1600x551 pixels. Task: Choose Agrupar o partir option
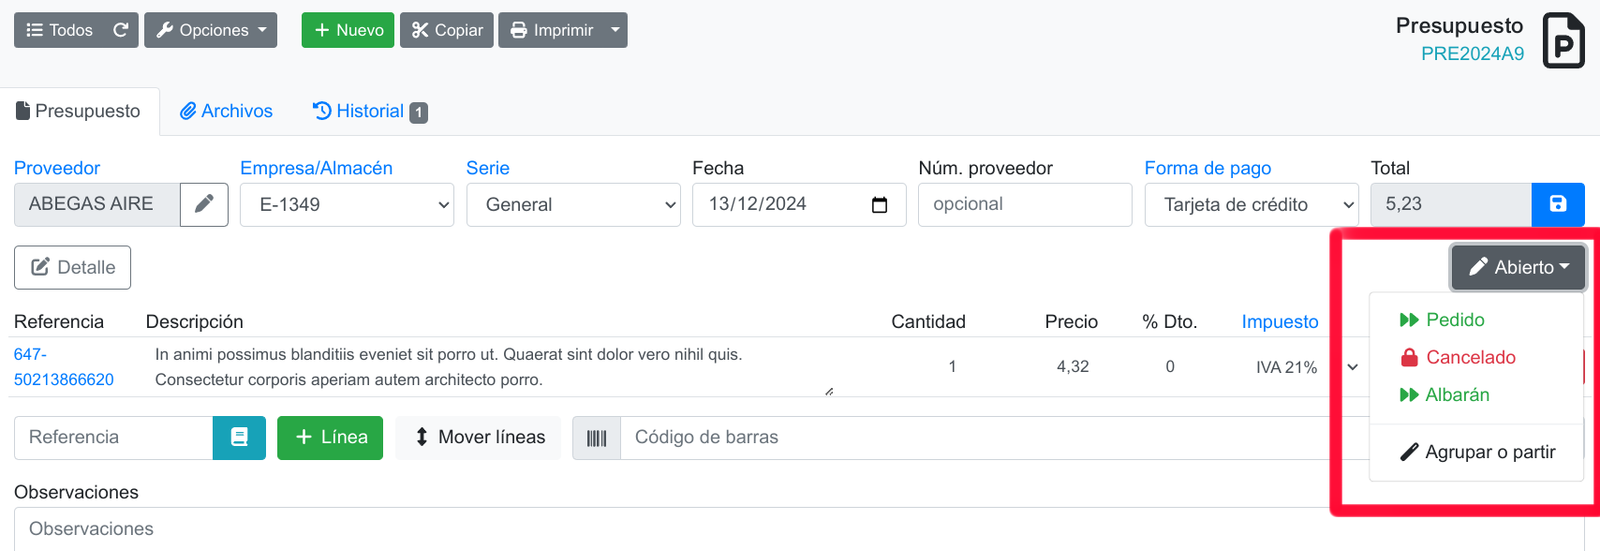1477,452
